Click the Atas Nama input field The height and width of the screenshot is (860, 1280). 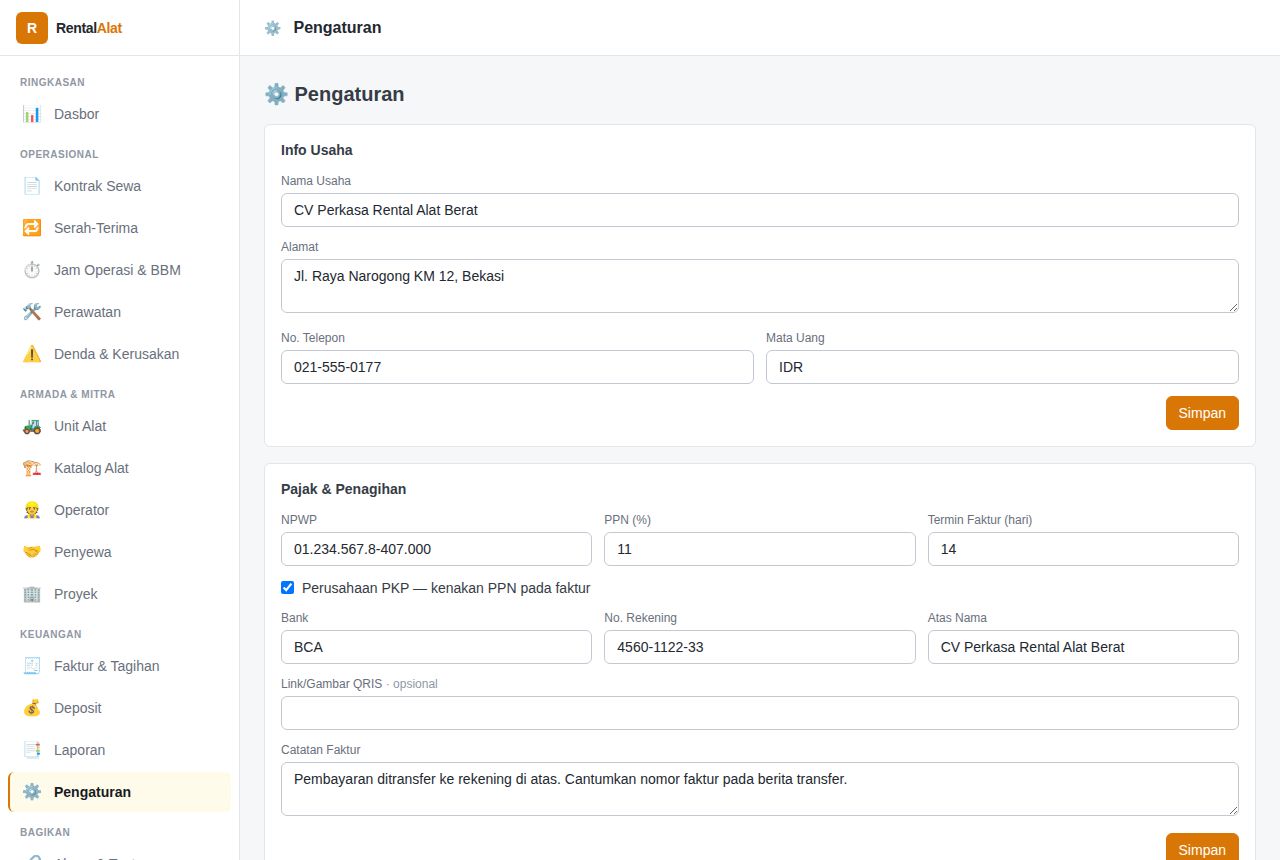click(1083, 647)
